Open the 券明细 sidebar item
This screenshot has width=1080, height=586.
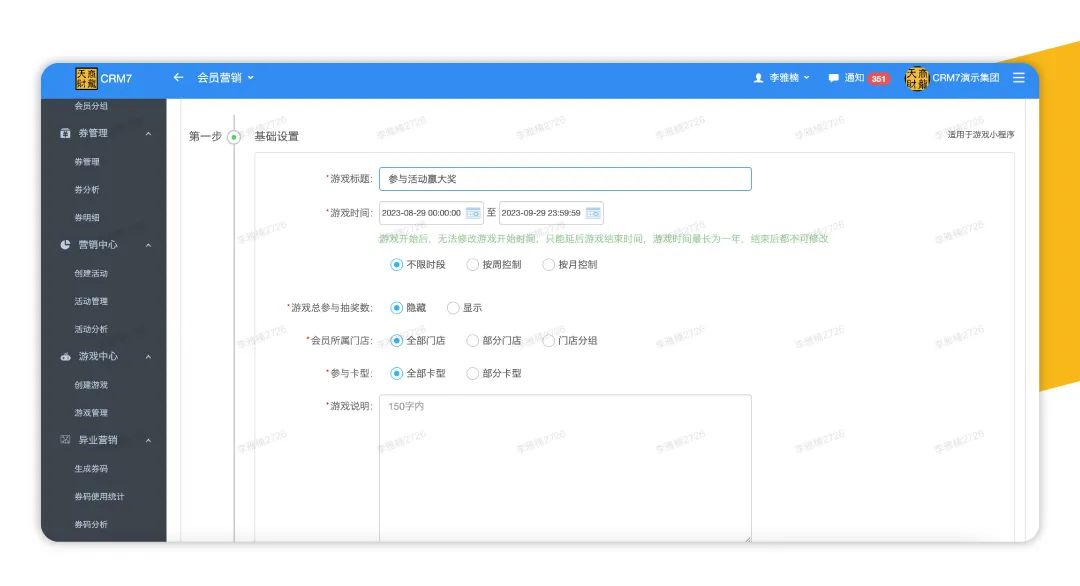pyautogui.click(x=87, y=218)
